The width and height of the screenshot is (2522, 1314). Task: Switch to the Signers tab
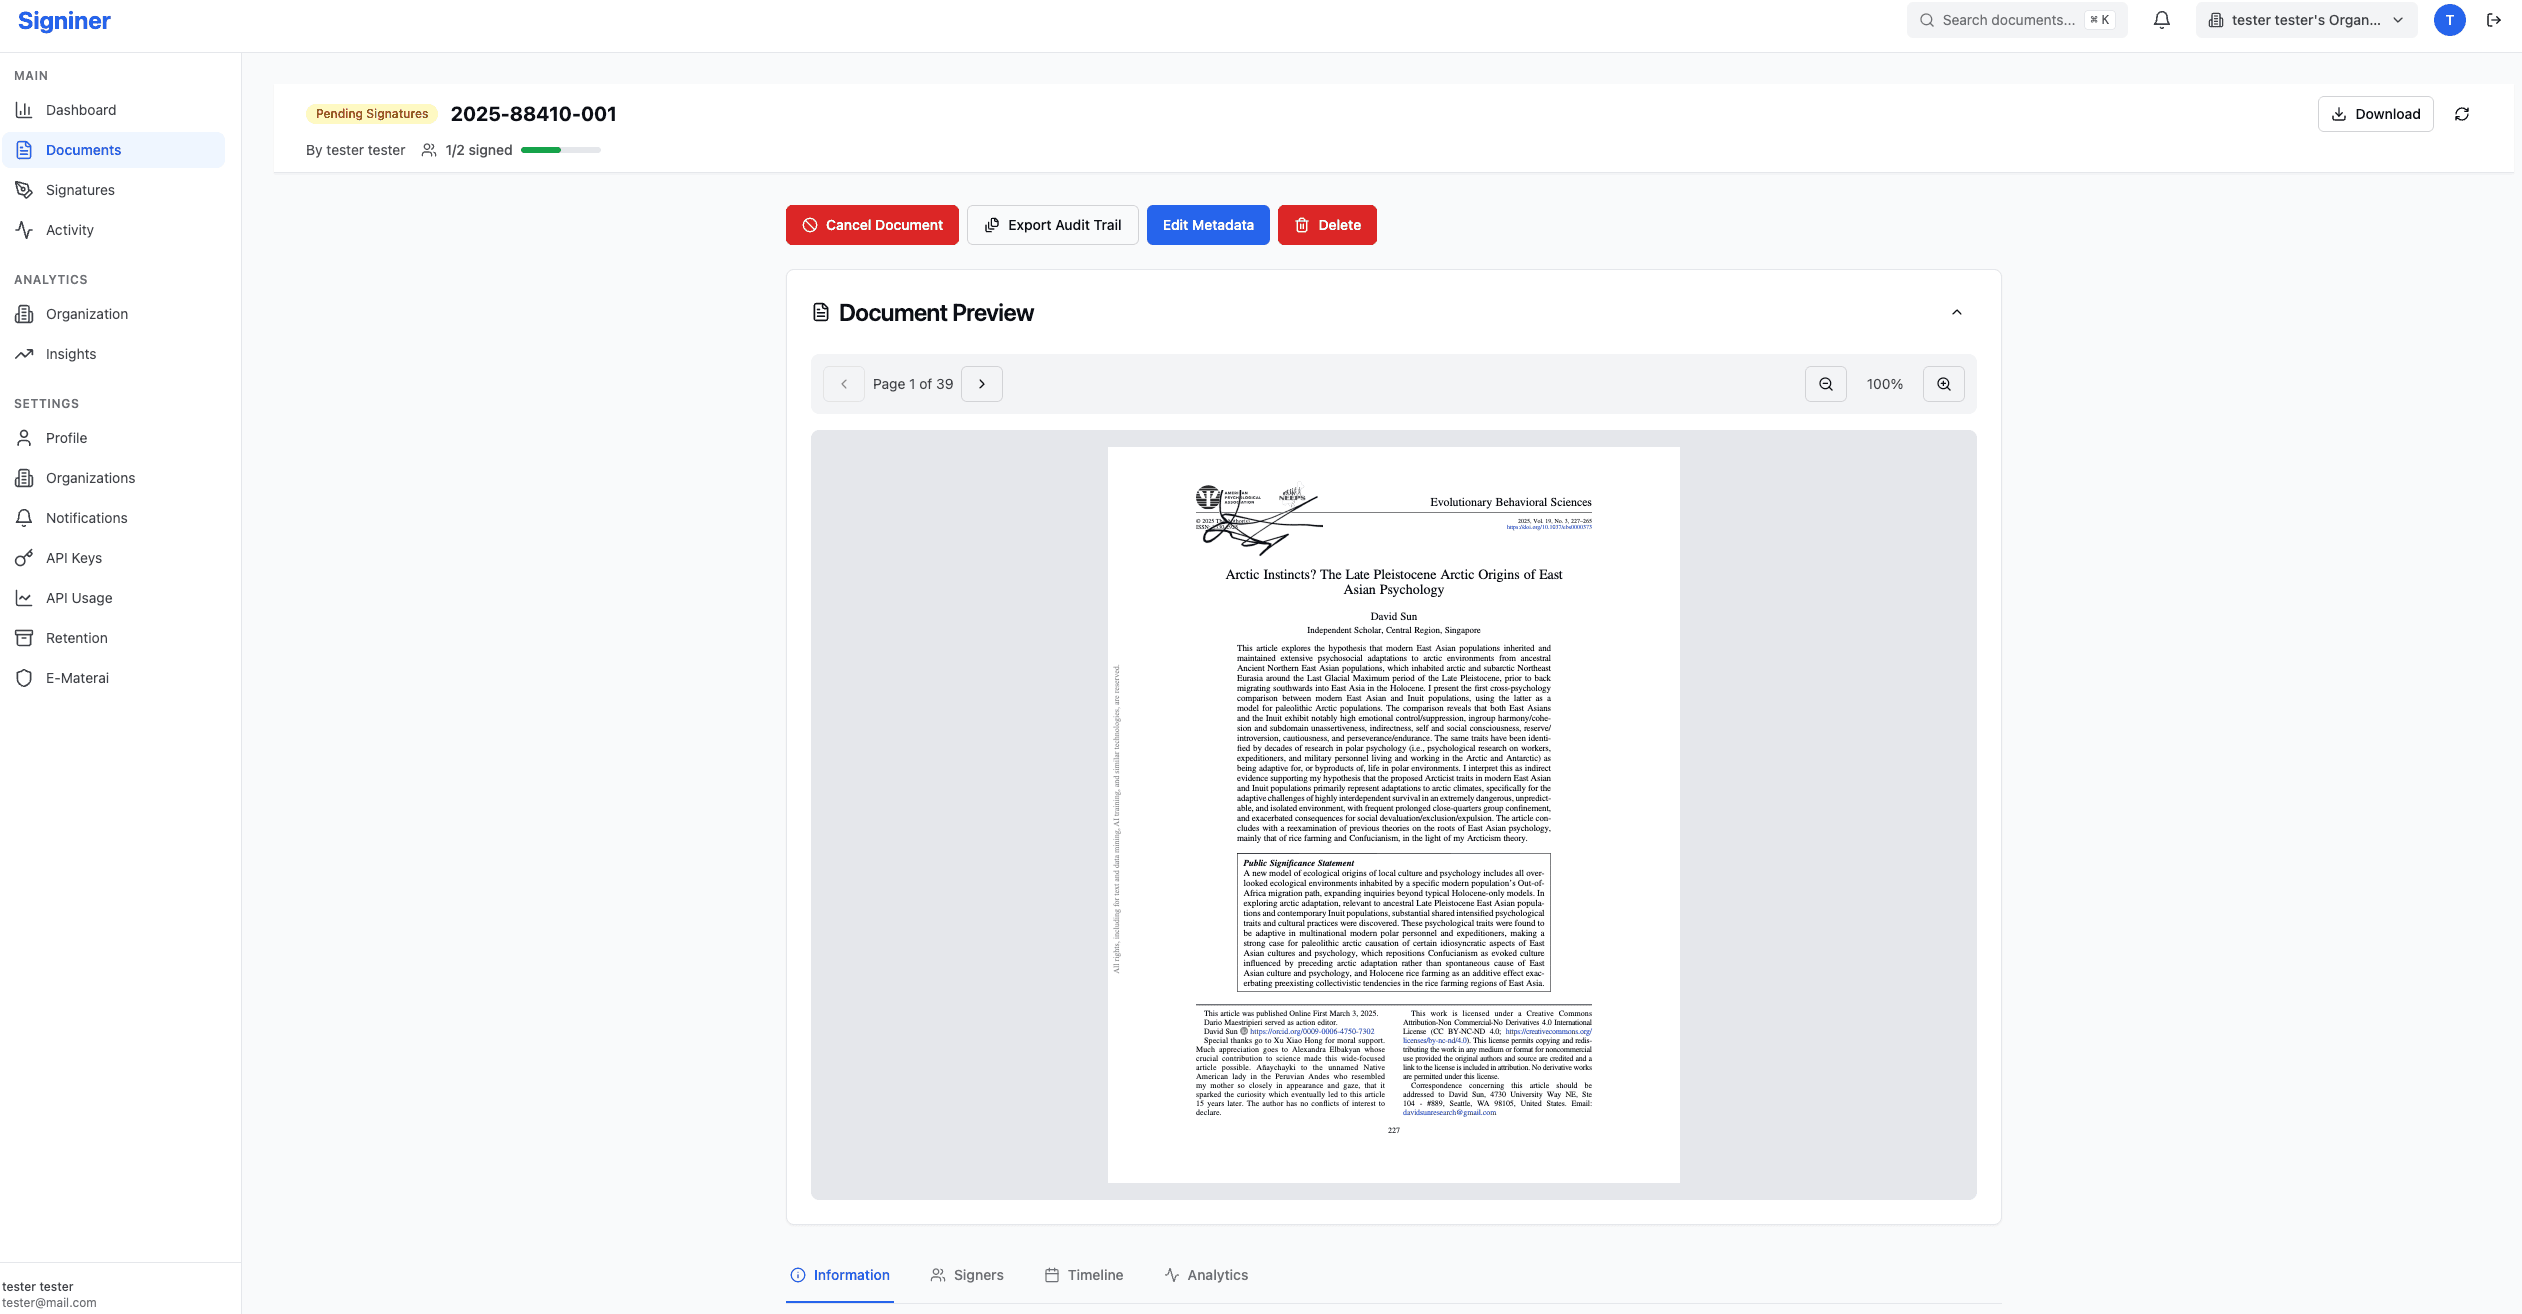(x=966, y=1275)
